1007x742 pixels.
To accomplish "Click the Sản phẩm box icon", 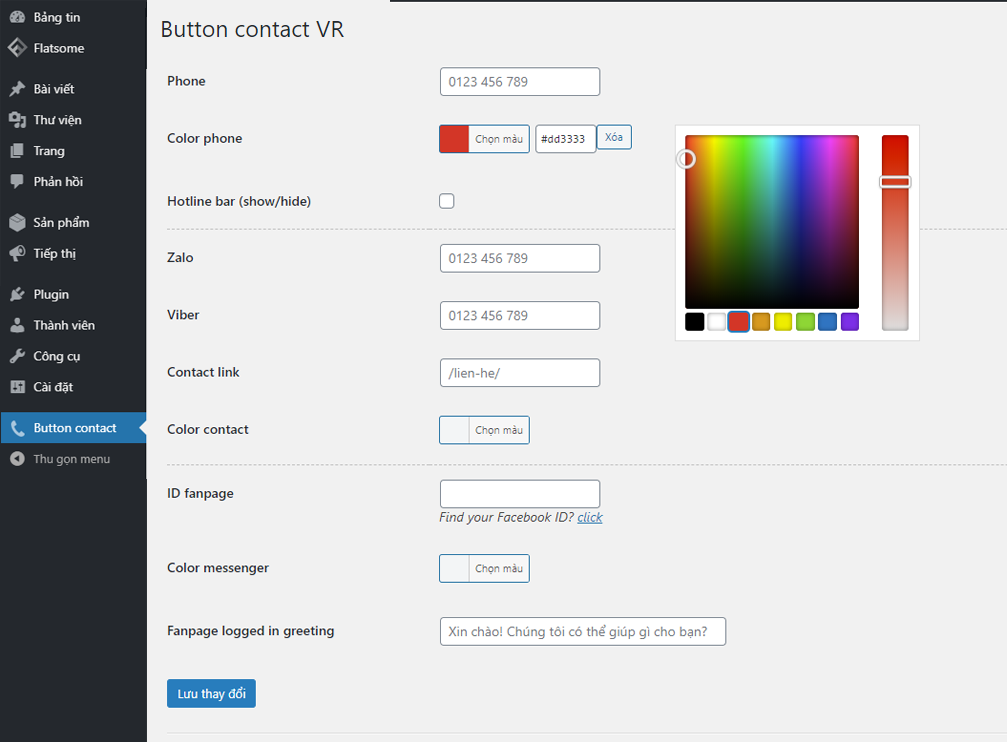I will [x=17, y=223].
